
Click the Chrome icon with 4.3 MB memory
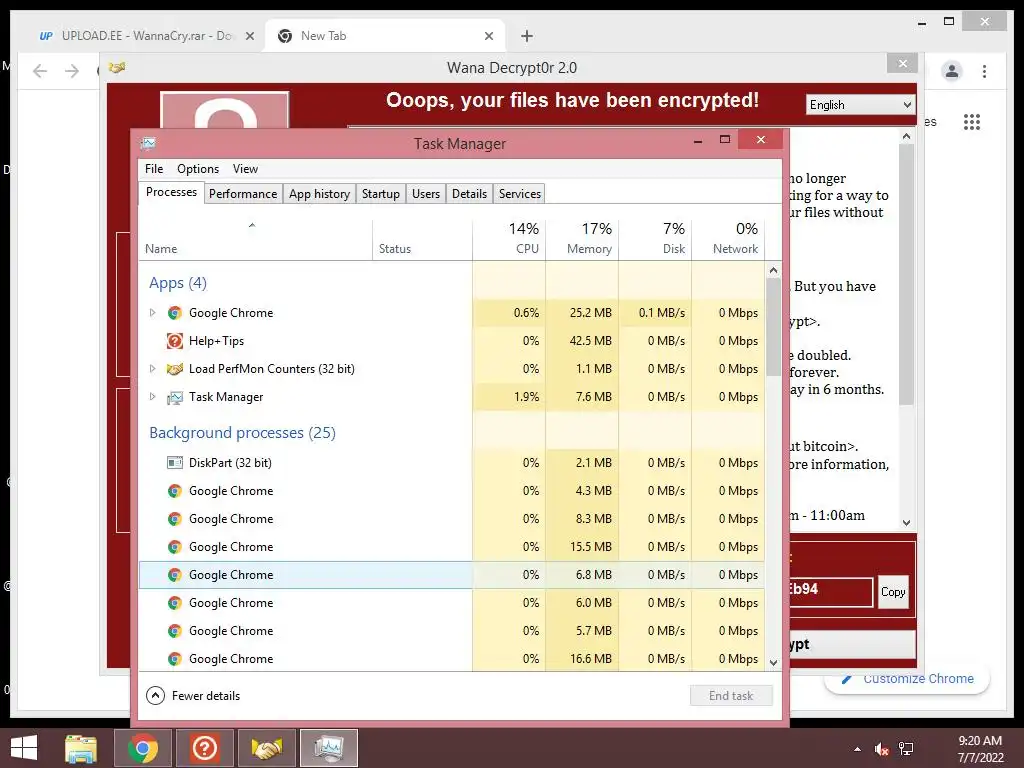174,491
